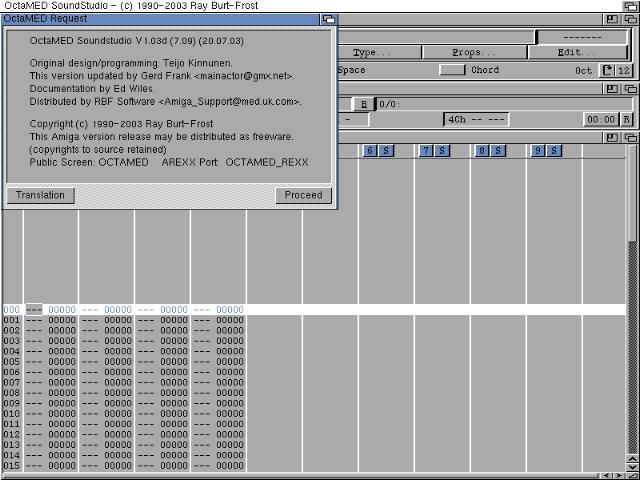The width and height of the screenshot is (640, 480).
Task: Solo track 9 with S button
Action: click(554, 151)
